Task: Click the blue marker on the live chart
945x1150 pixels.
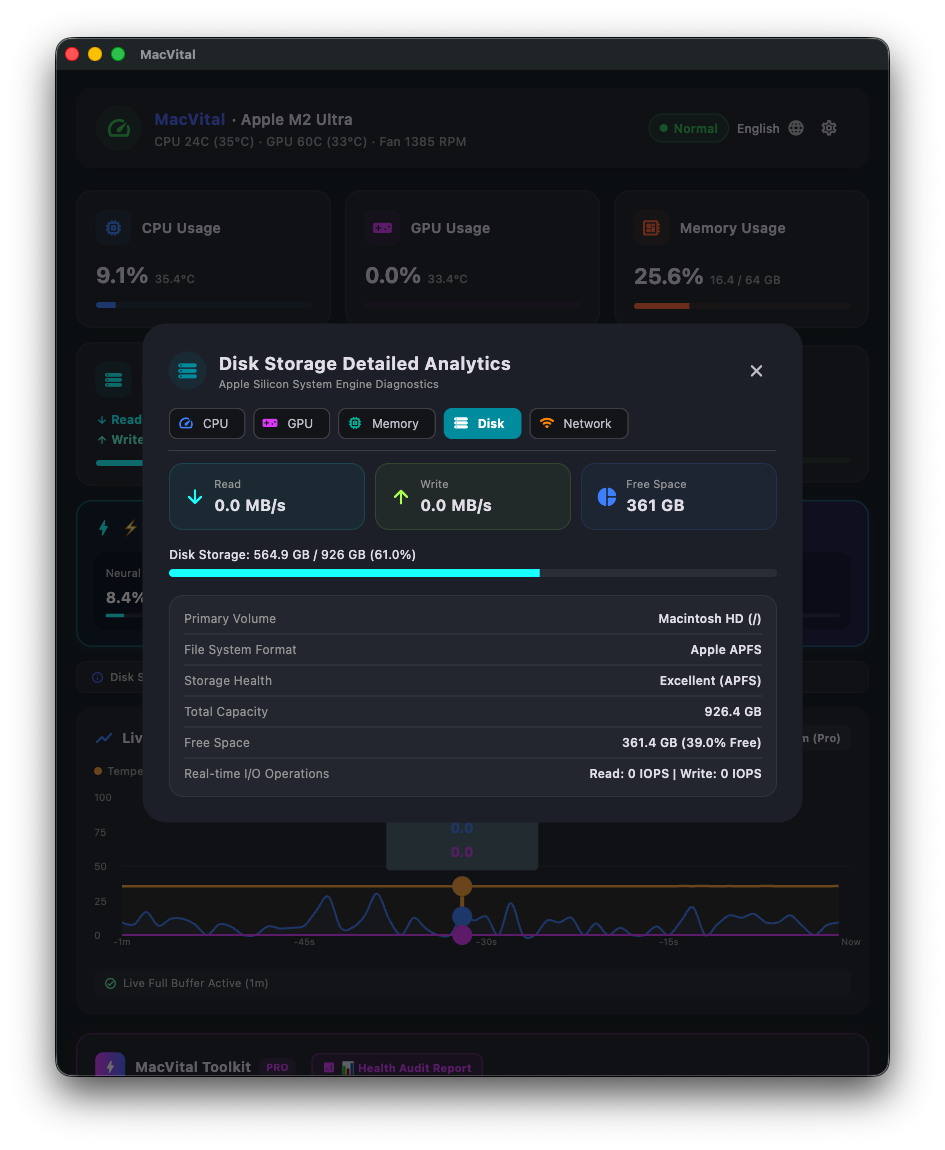Action: [461, 916]
